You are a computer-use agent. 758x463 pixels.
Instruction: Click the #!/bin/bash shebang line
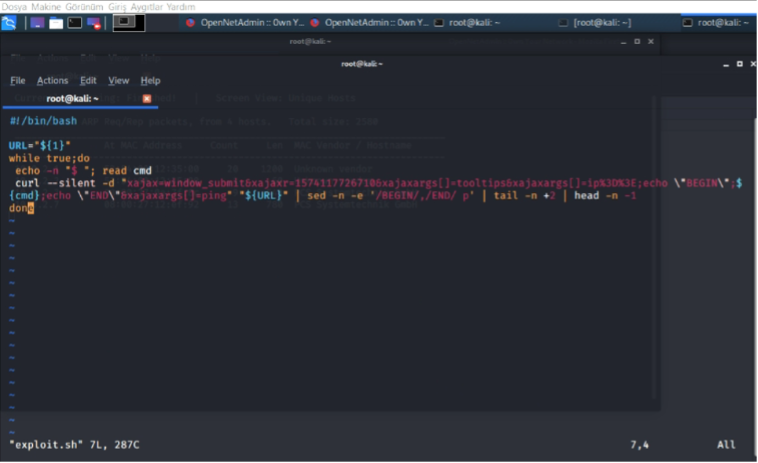pyautogui.click(x=44, y=121)
